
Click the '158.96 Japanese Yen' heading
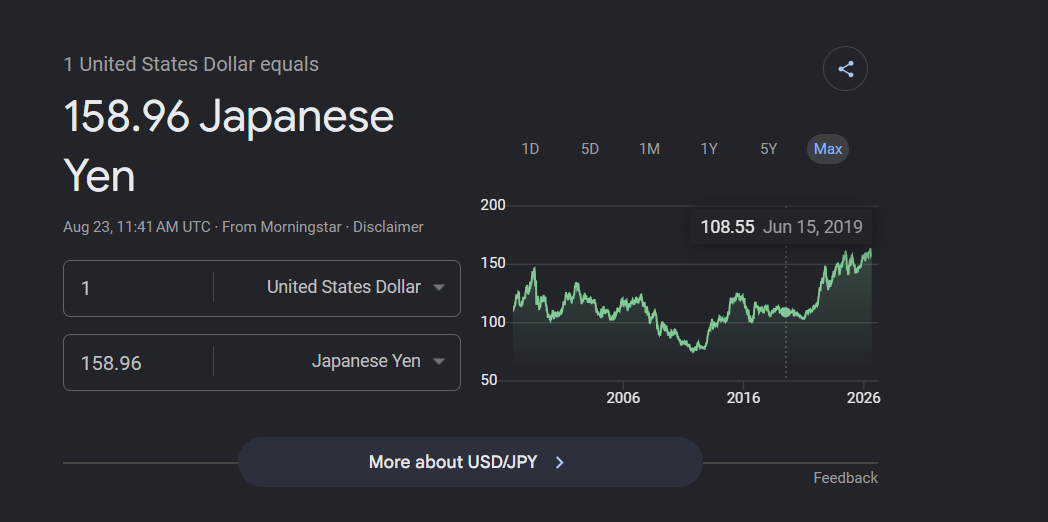pyautogui.click(x=229, y=146)
